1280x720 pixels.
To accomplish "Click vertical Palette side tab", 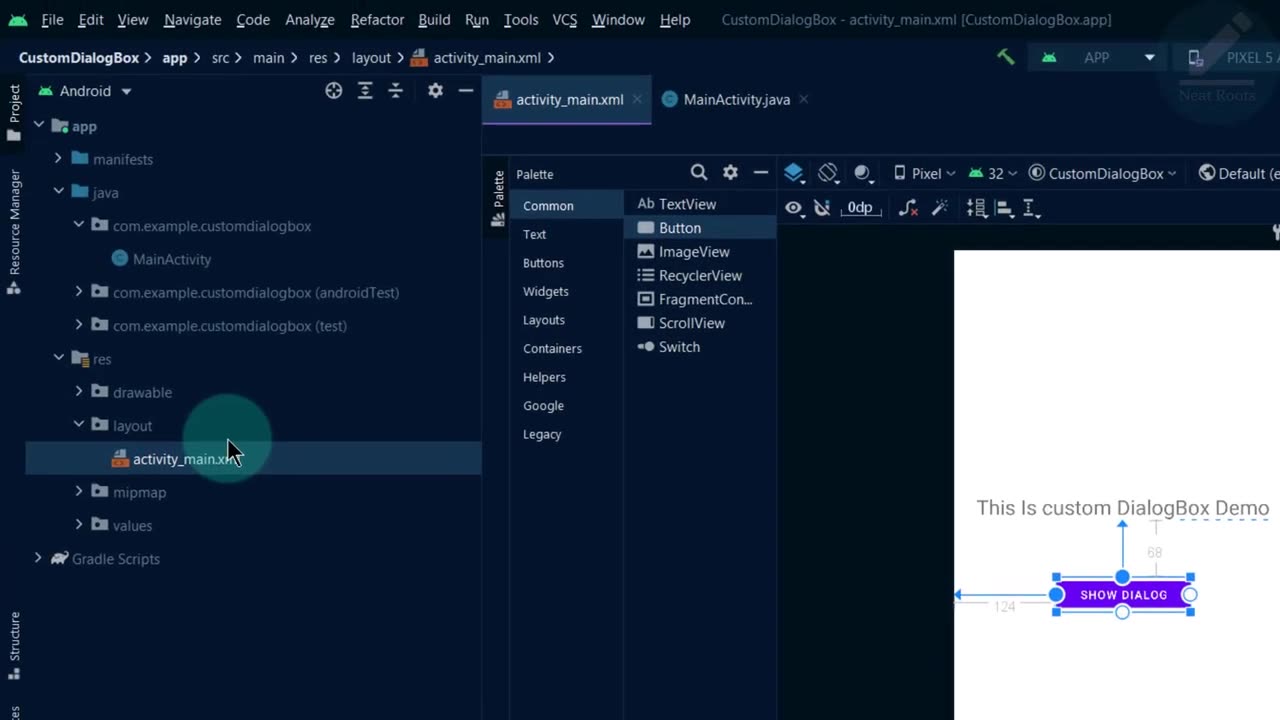I will (x=498, y=198).
